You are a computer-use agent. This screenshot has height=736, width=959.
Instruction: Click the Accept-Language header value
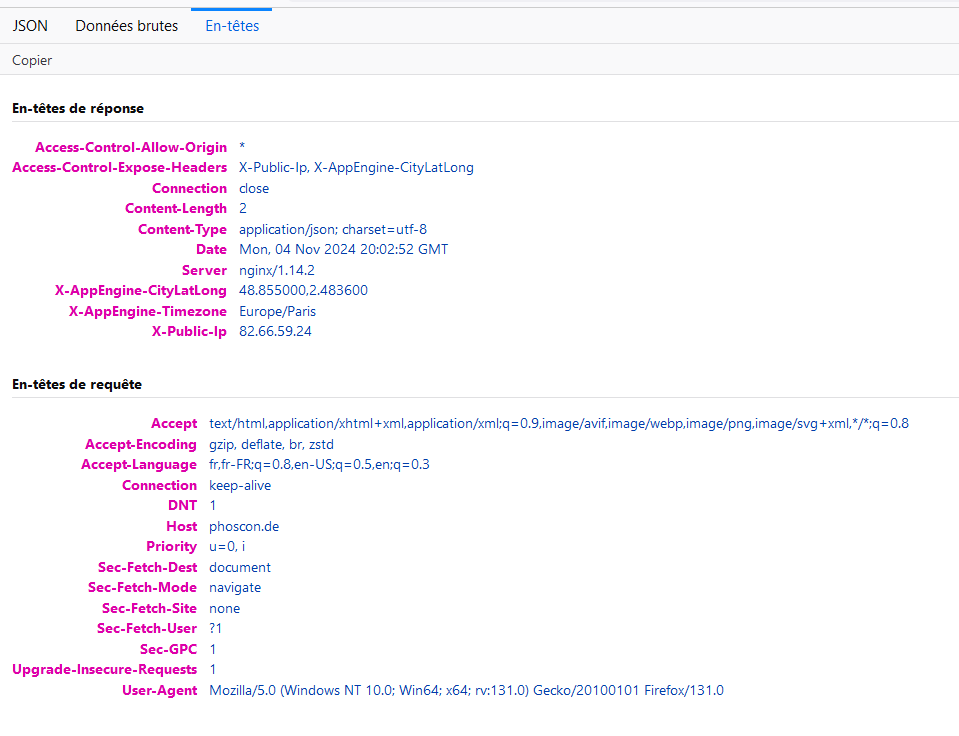[319, 464]
